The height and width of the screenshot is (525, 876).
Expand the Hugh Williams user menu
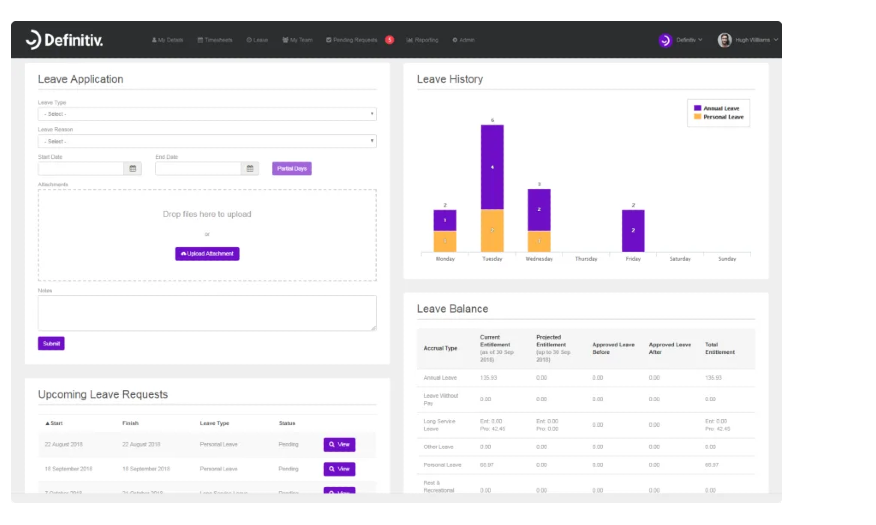(x=756, y=40)
